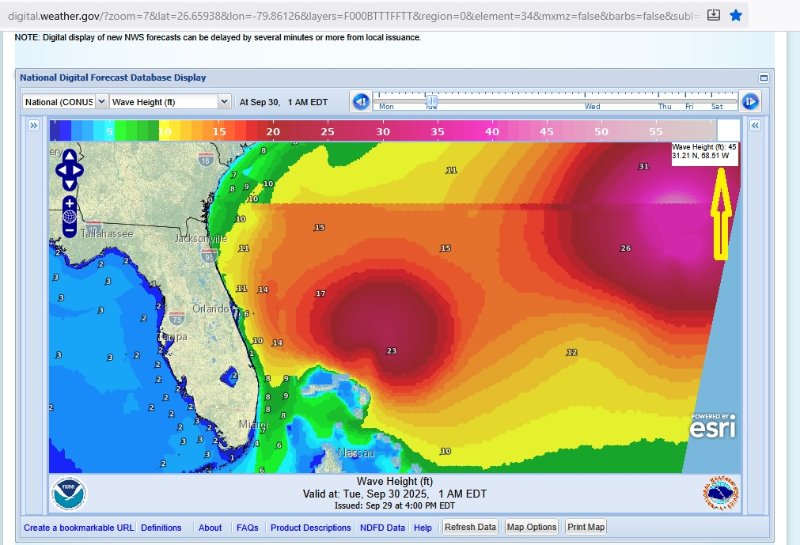The width and height of the screenshot is (800, 545).
Task: Minimize the Forecast Database Display panel
Action: point(764,77)
